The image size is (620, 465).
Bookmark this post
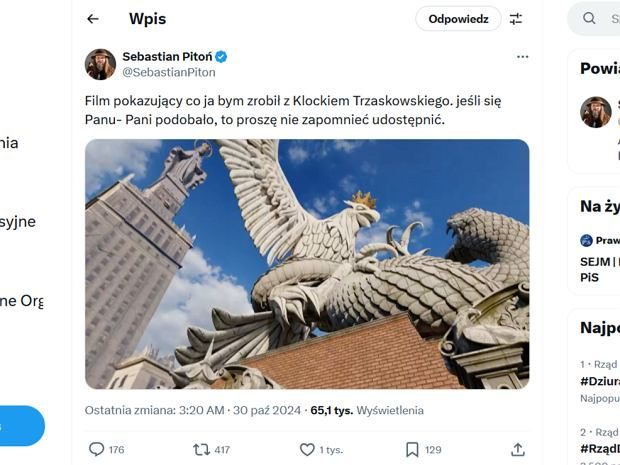pos(412,450)
